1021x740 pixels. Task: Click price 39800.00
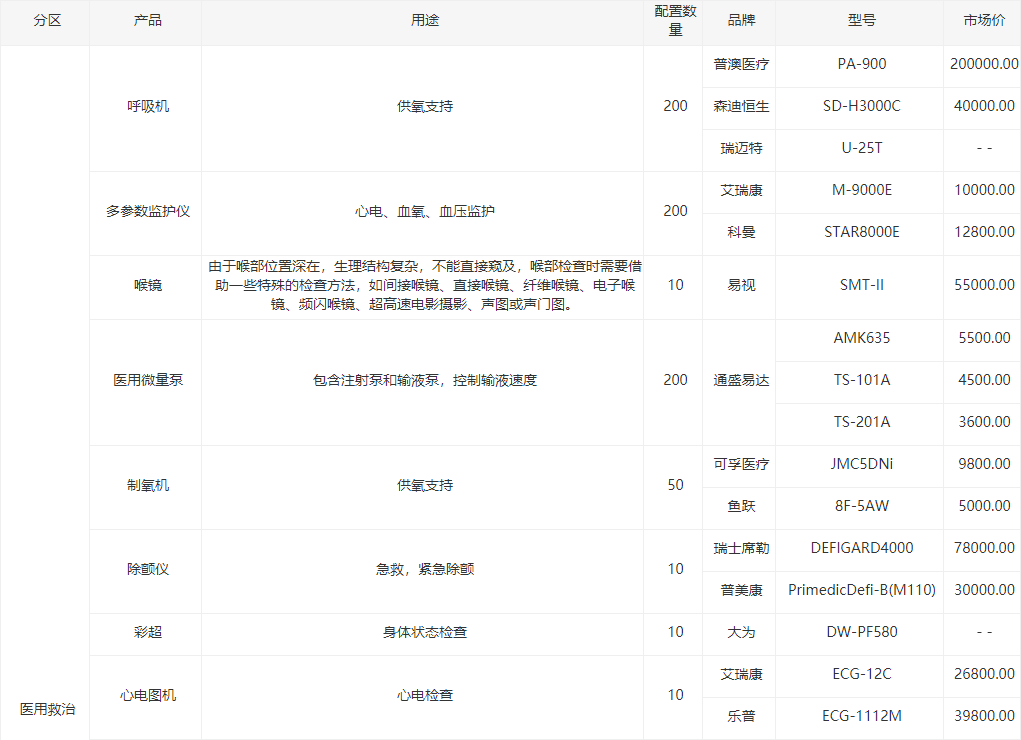[984, 716]
